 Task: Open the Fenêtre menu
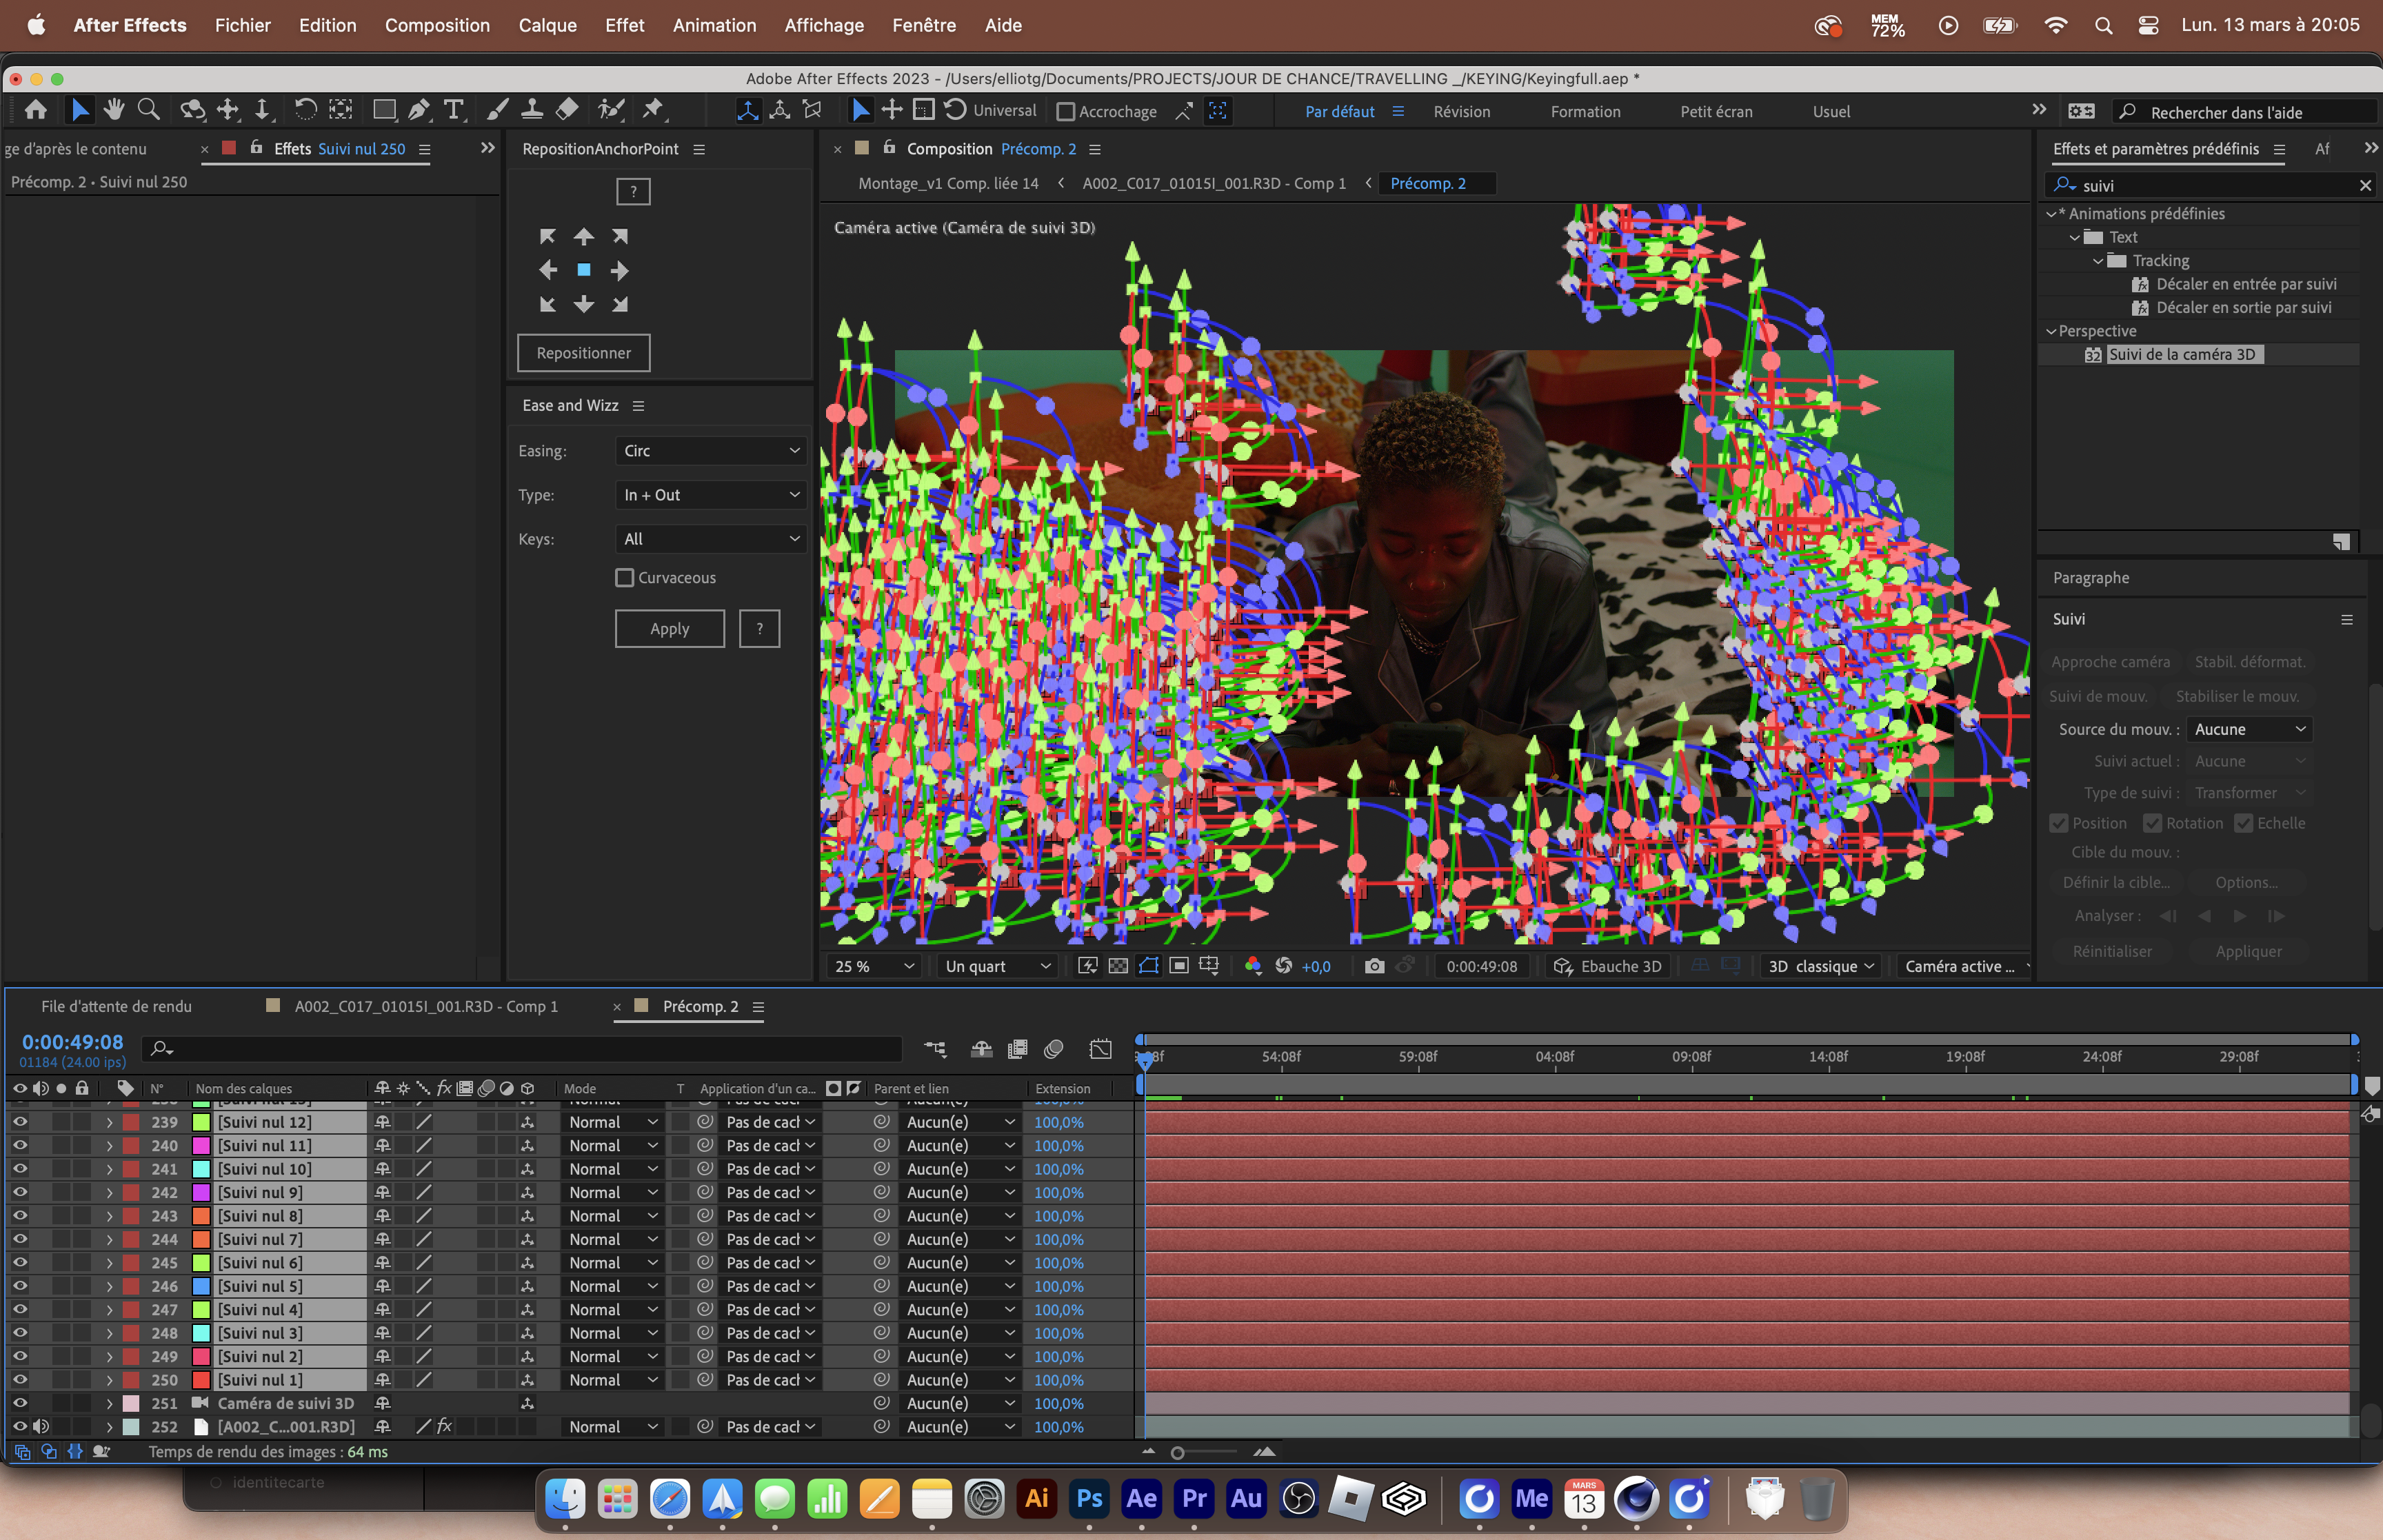point(924,25)
